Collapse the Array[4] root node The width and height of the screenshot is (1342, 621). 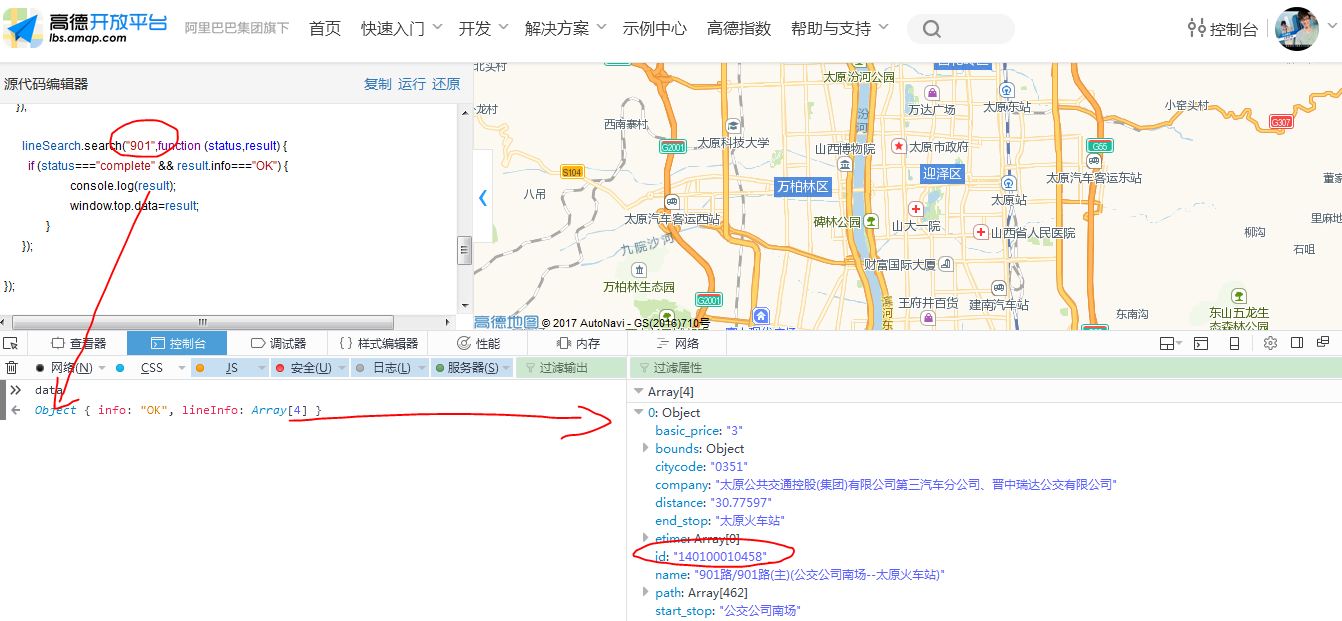(x=639, y=392)
